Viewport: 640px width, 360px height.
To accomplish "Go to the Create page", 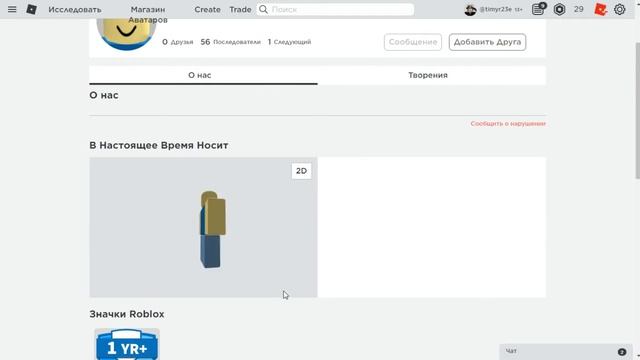I will [x=207, y=9].
